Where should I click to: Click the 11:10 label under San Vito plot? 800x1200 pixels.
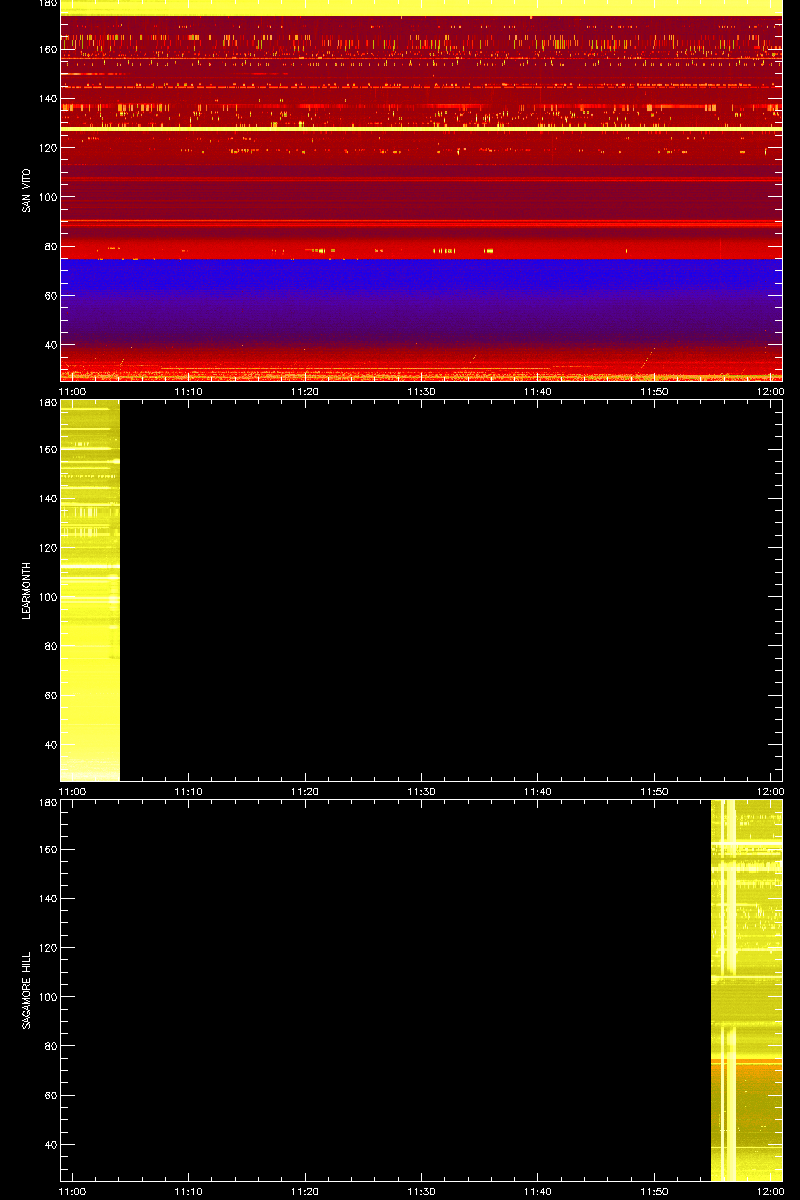[x=189, y=391]
